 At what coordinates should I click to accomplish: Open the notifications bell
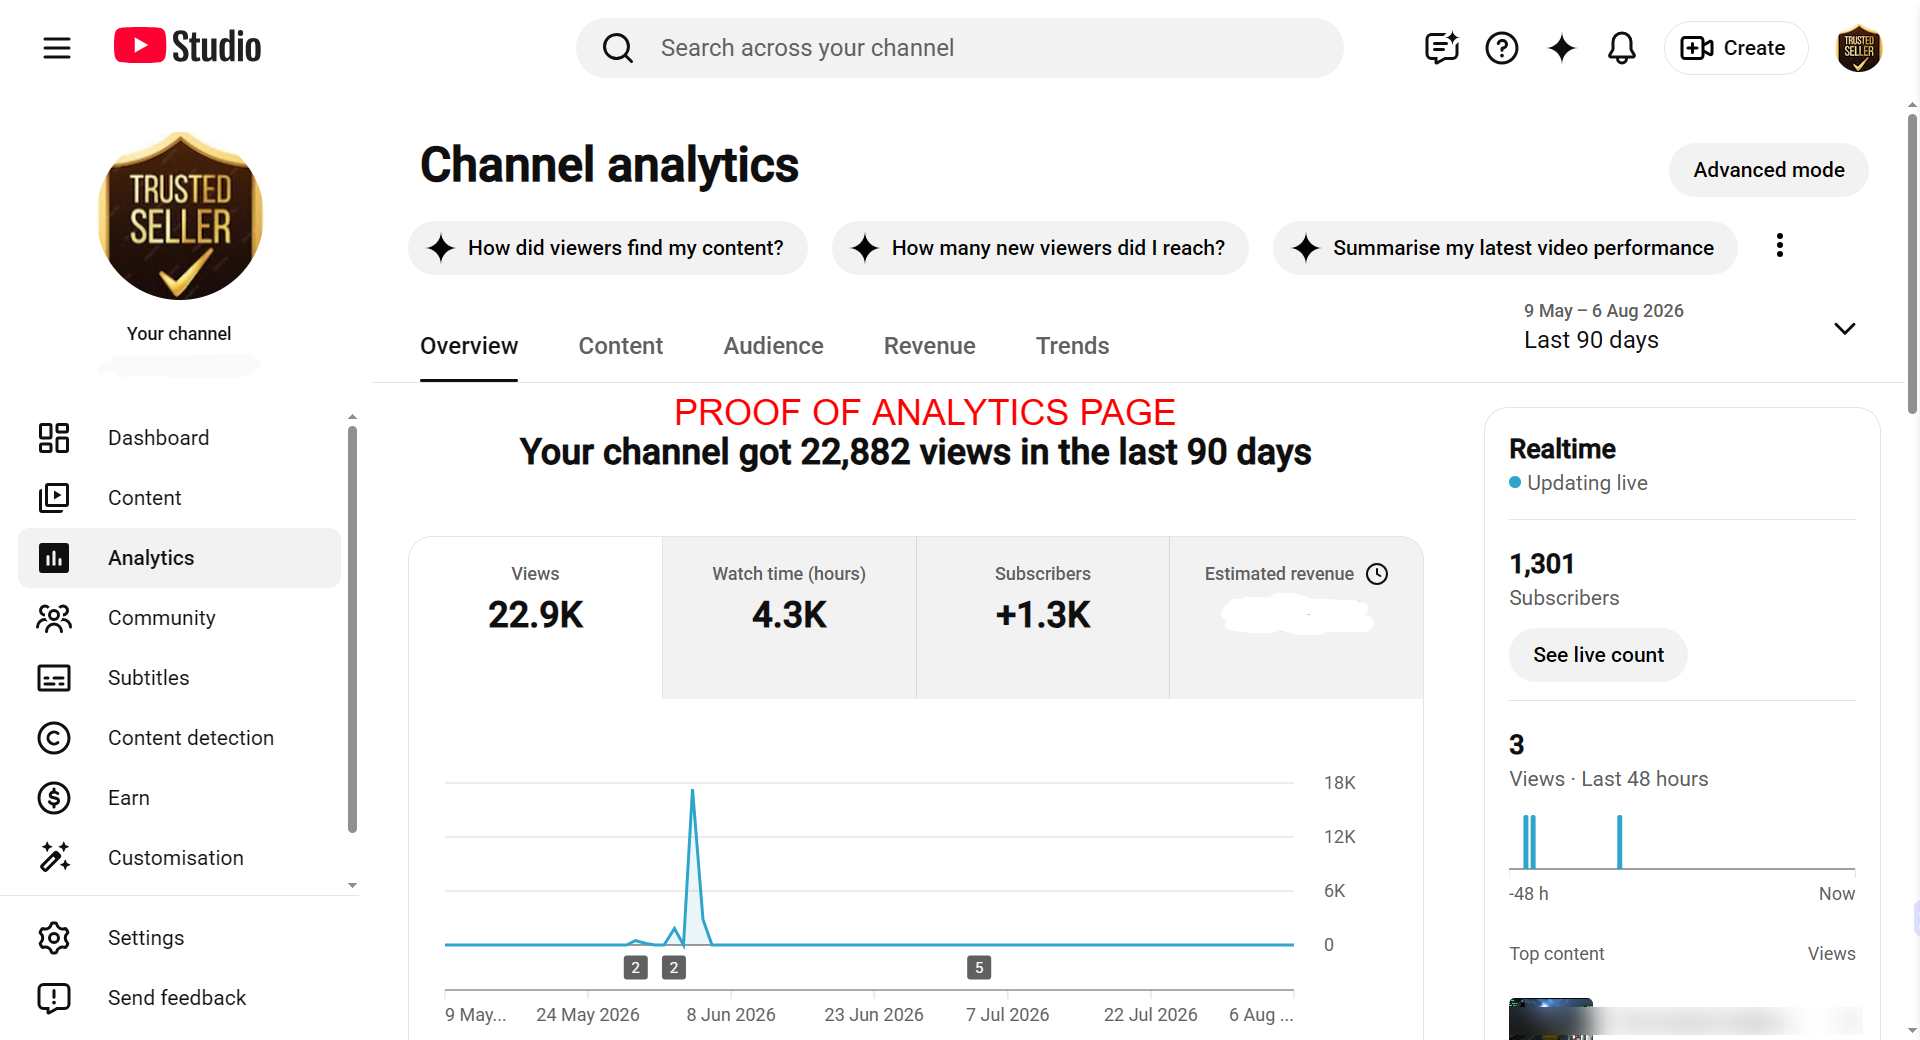[1621, 48]
